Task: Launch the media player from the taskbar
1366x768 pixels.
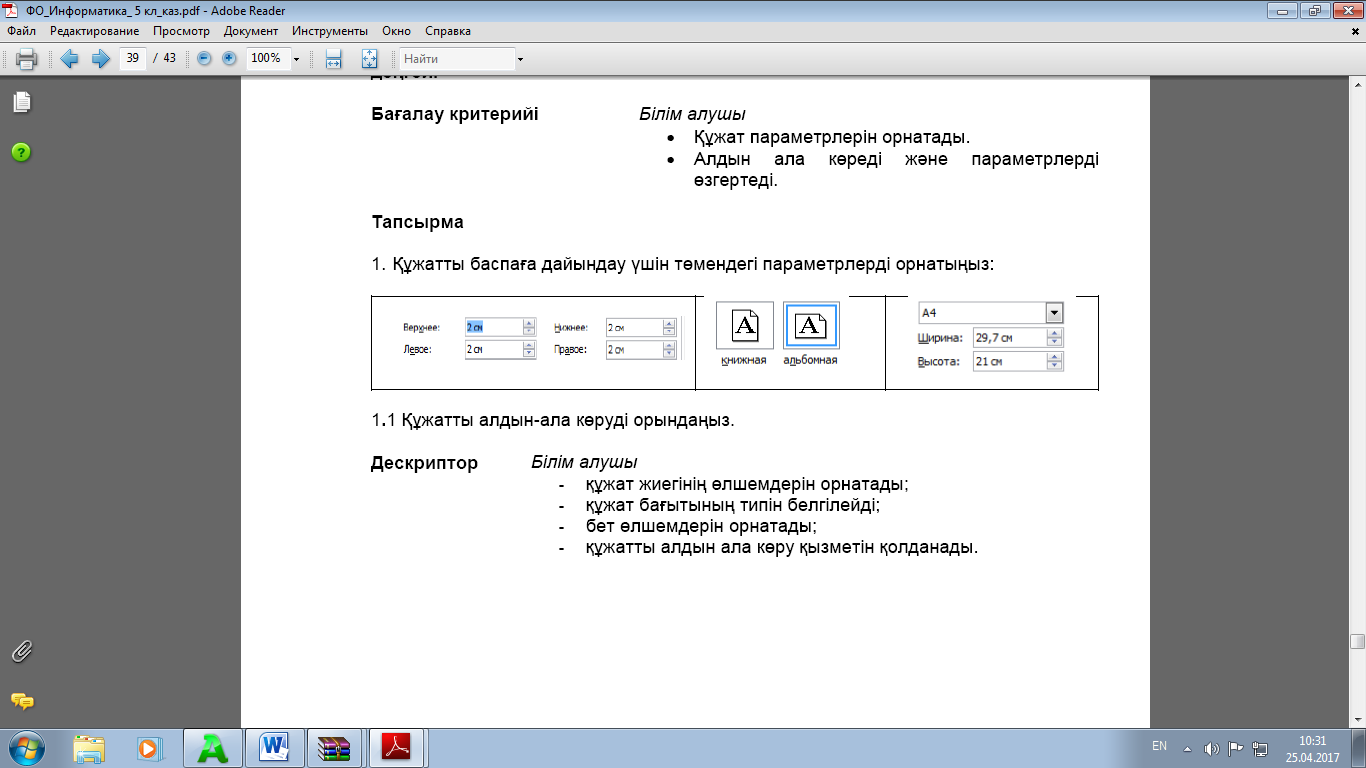Action: pyautogui.click(x=149, y=747)
